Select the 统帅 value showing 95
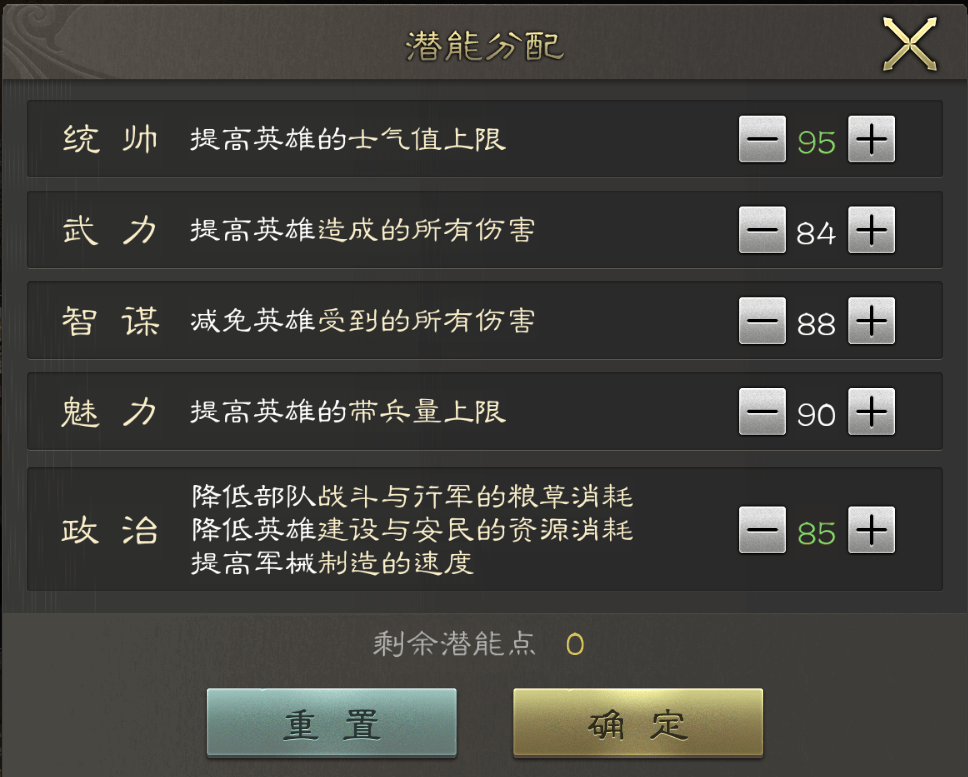Viewport: 968px width, 777px height. coord(817,140)
